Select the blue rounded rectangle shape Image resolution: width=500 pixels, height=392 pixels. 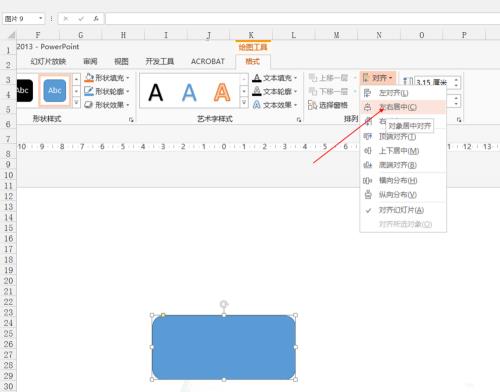[224, 347]
